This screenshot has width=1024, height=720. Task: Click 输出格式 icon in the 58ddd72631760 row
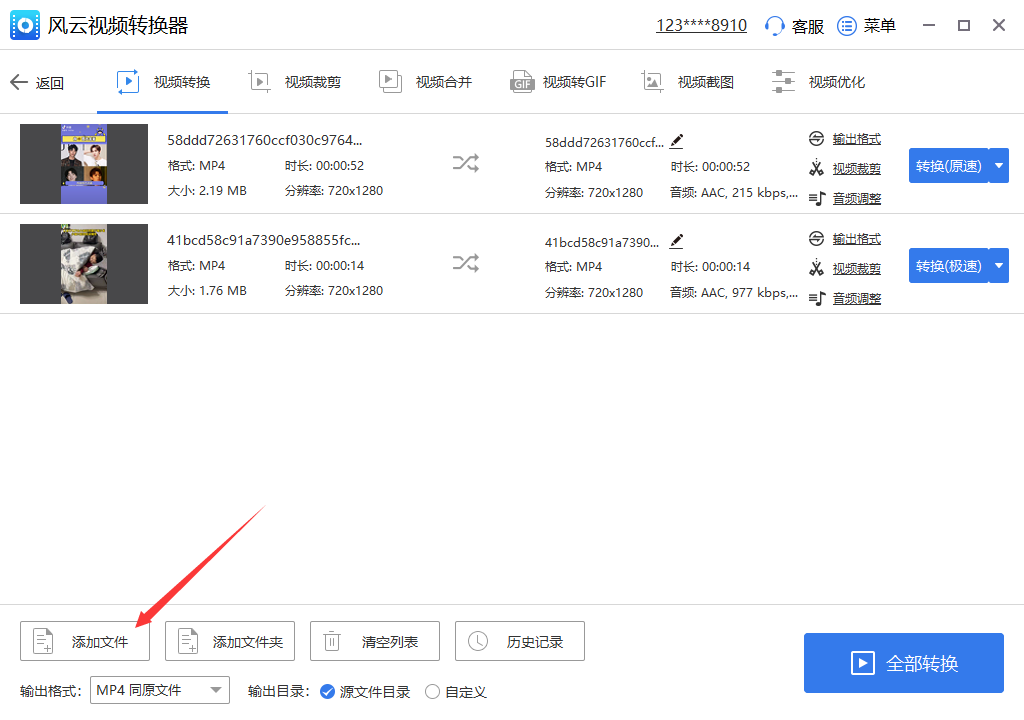[x=816, y=139]
